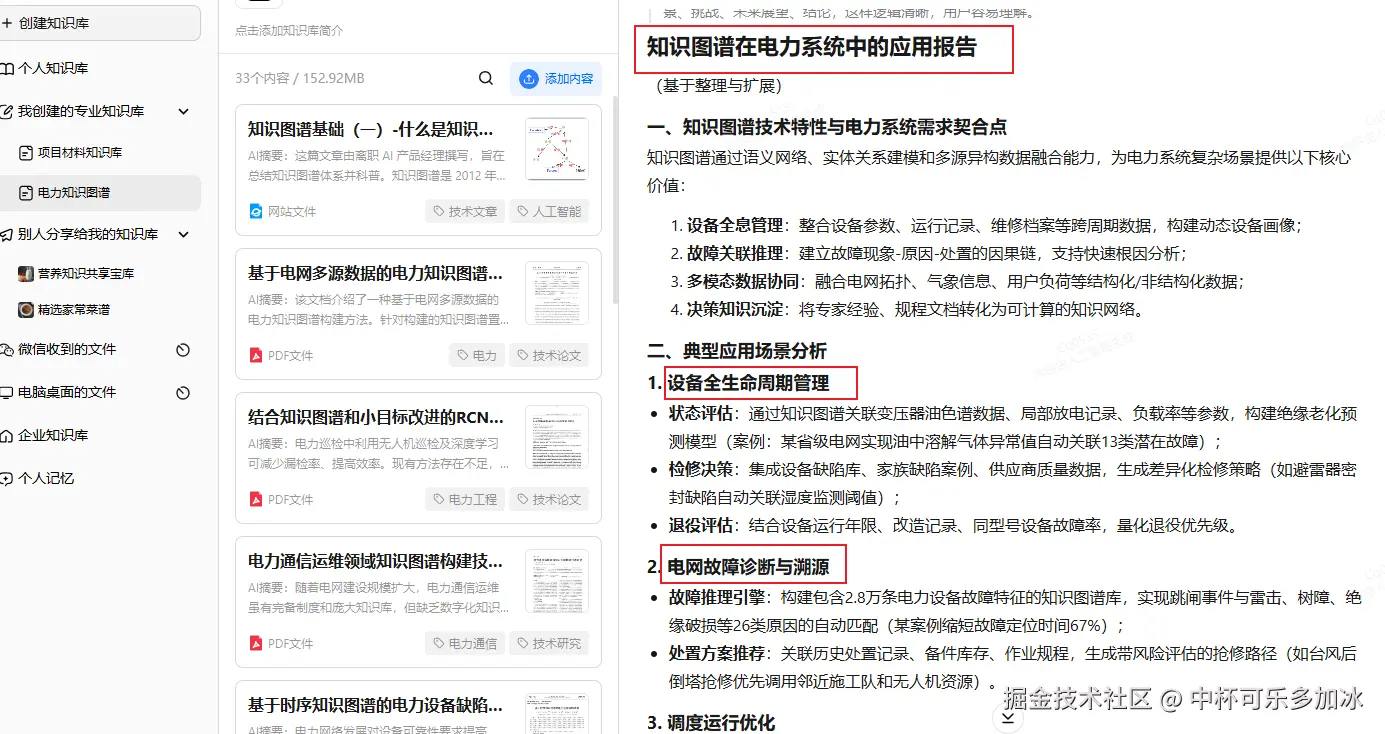This screenshot has width=1385, height=734.
Task: Click the 技术研究 tag
Action: coord(549,643)
